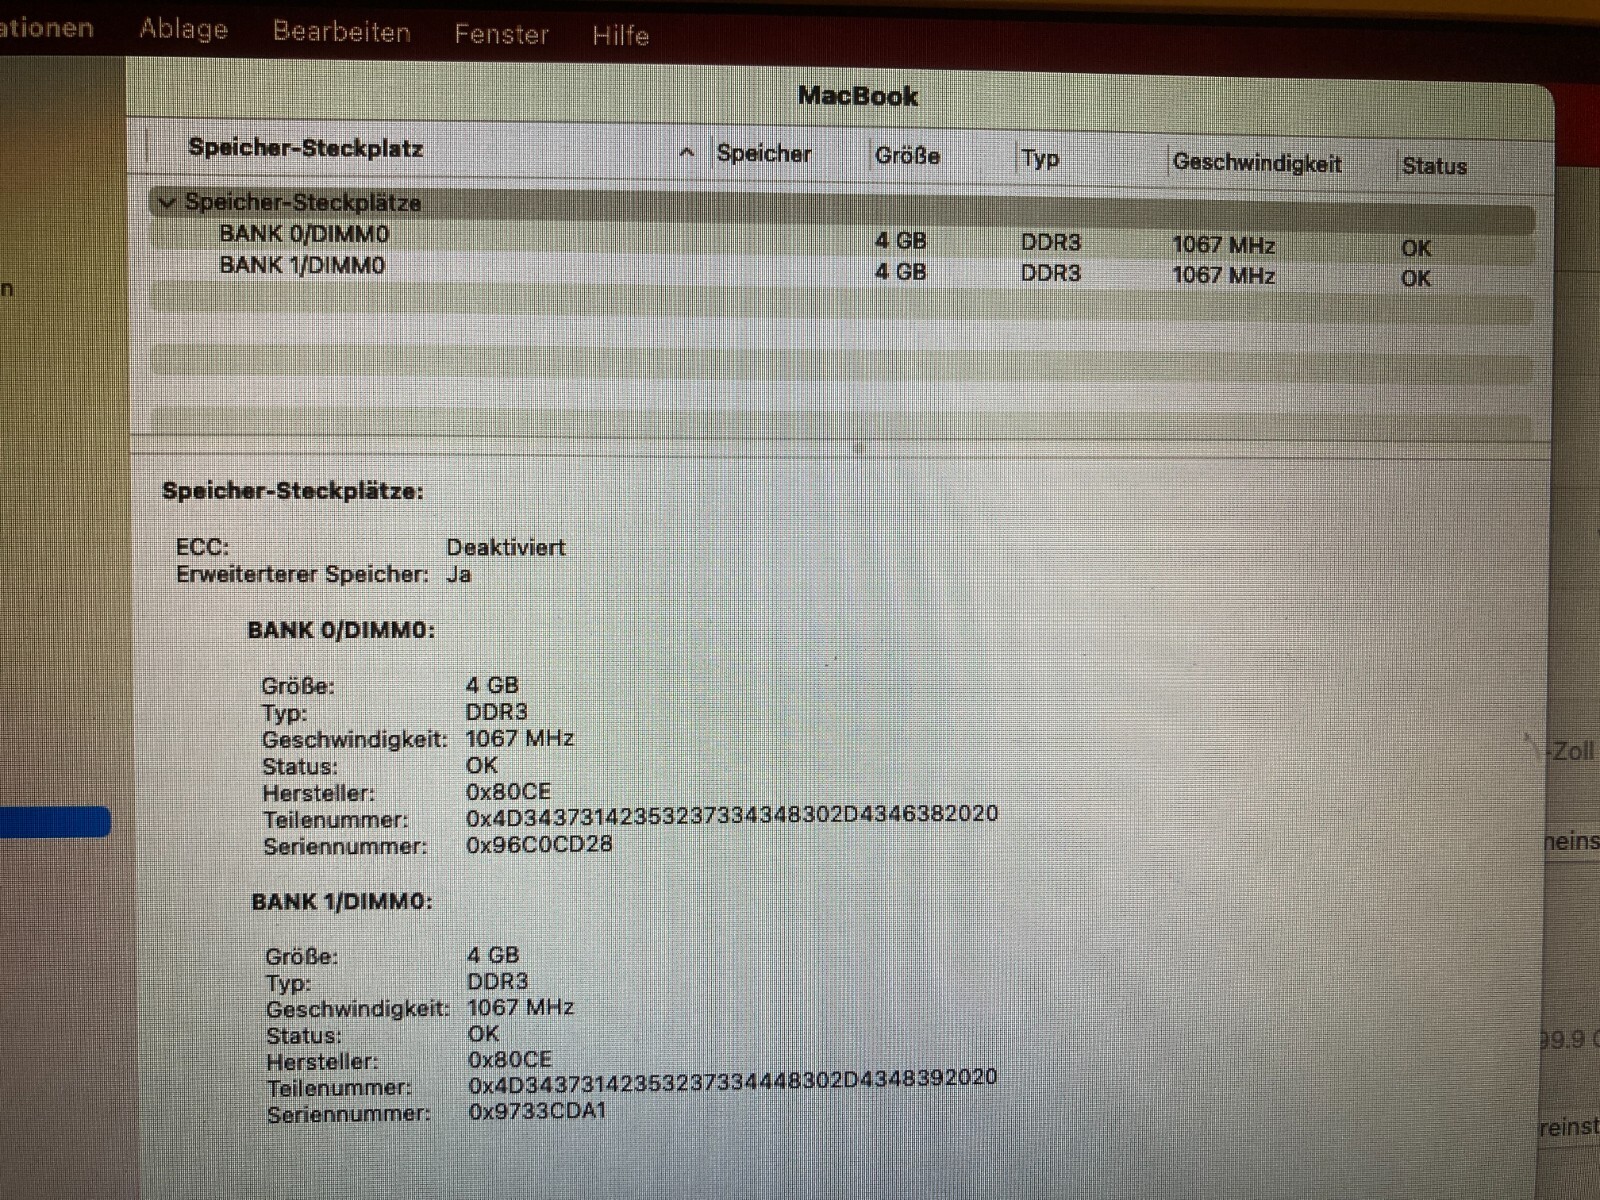Click the 4 GB cell of BANK 0/DIMM0
Image resolution: width=1600 pixels, height=1200 pixels.
pyautogui.click(x=900, y=241)
